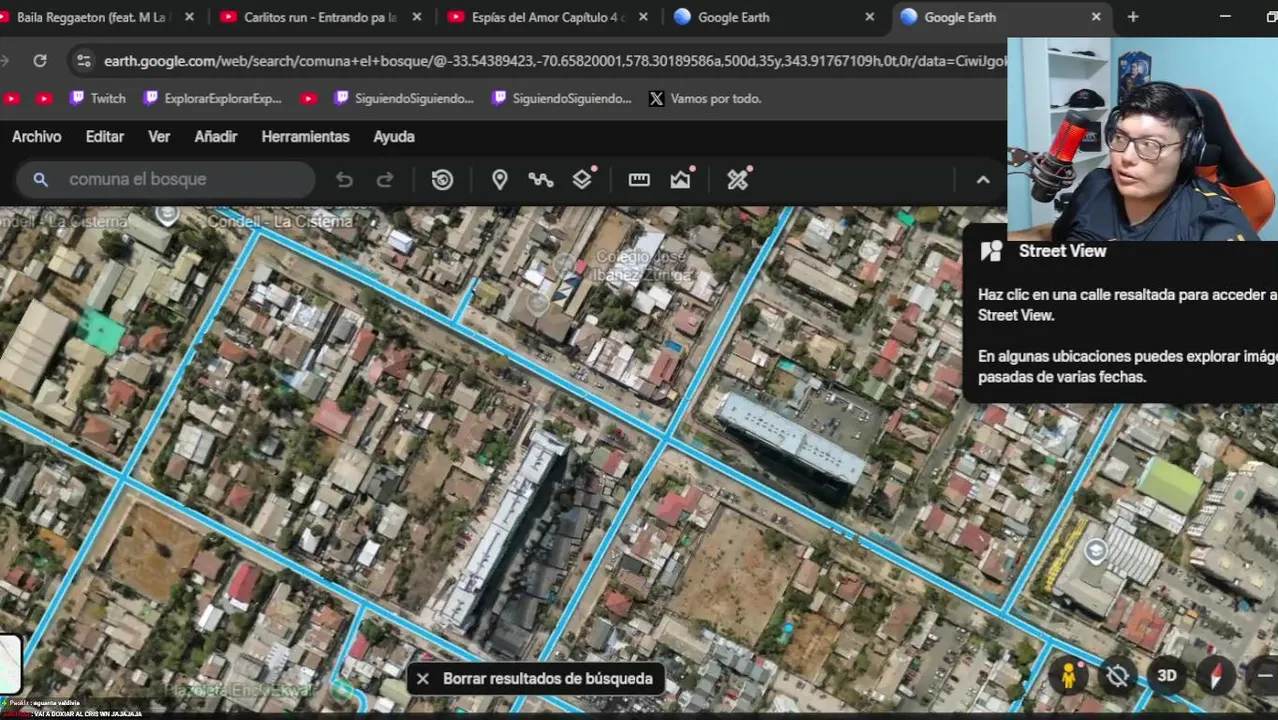Image resolution: width=1278 pixels, height=720 pixels.
Task: Click the Colegio José Ibáñez Zúñiga marker
Action: [x=564, y=264]
